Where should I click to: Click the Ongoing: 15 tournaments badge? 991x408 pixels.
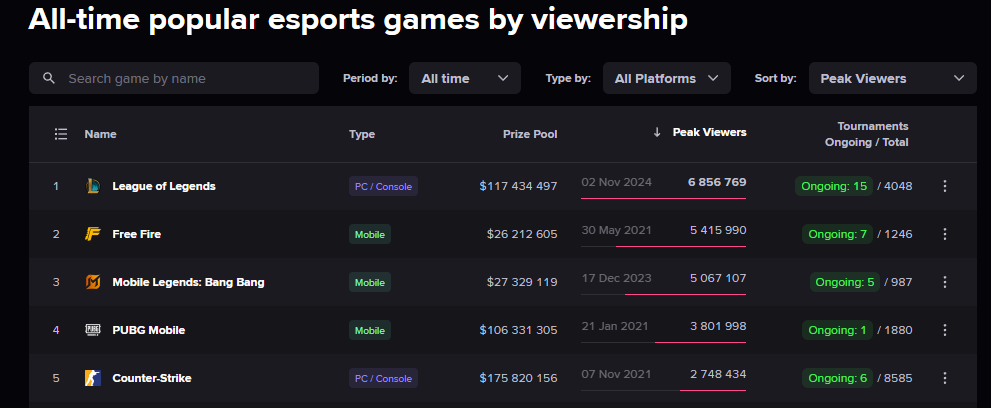(834, 186)
